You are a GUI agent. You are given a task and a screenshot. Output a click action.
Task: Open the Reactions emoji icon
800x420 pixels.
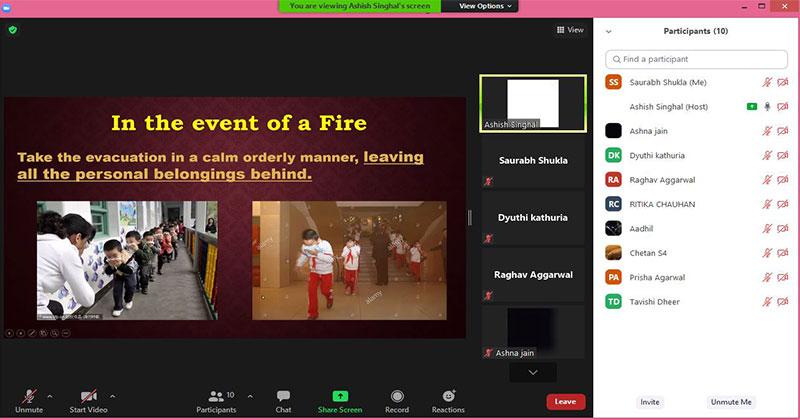[448, 396]
